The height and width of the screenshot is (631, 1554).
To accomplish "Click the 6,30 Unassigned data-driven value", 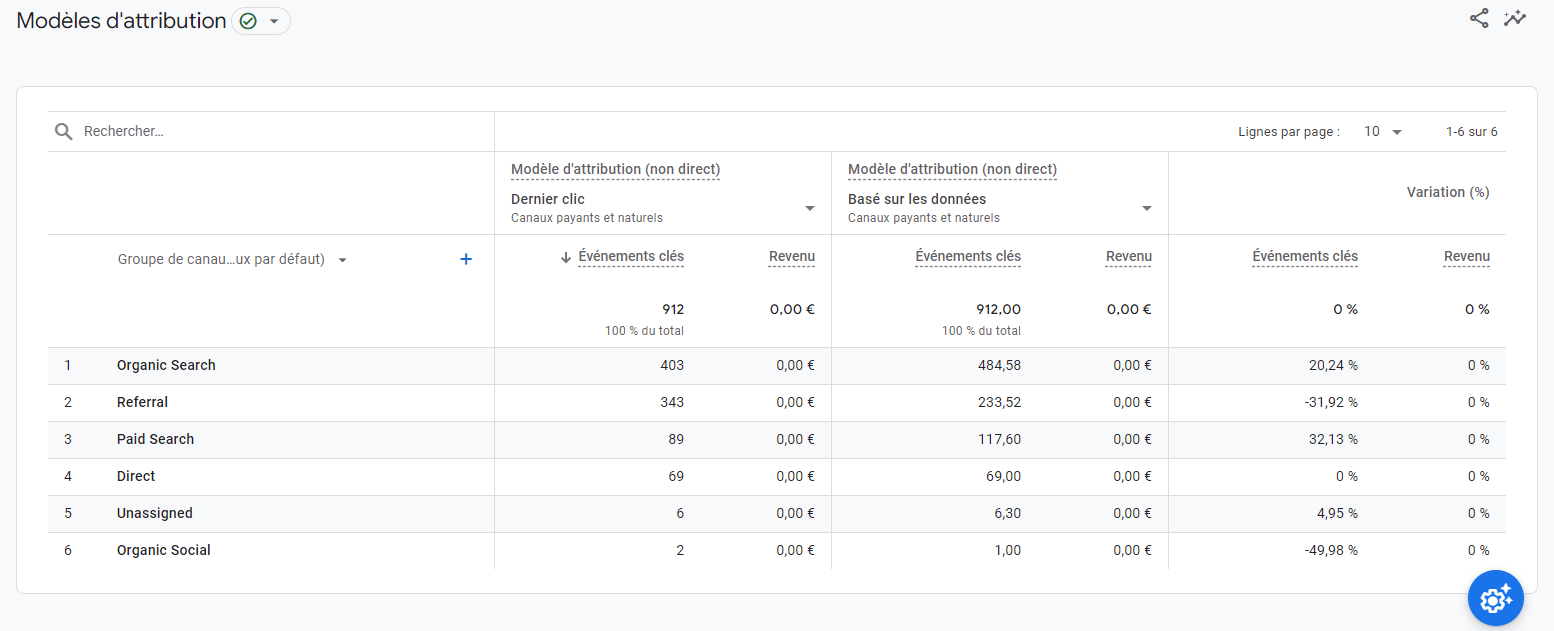I will 1006,513.
